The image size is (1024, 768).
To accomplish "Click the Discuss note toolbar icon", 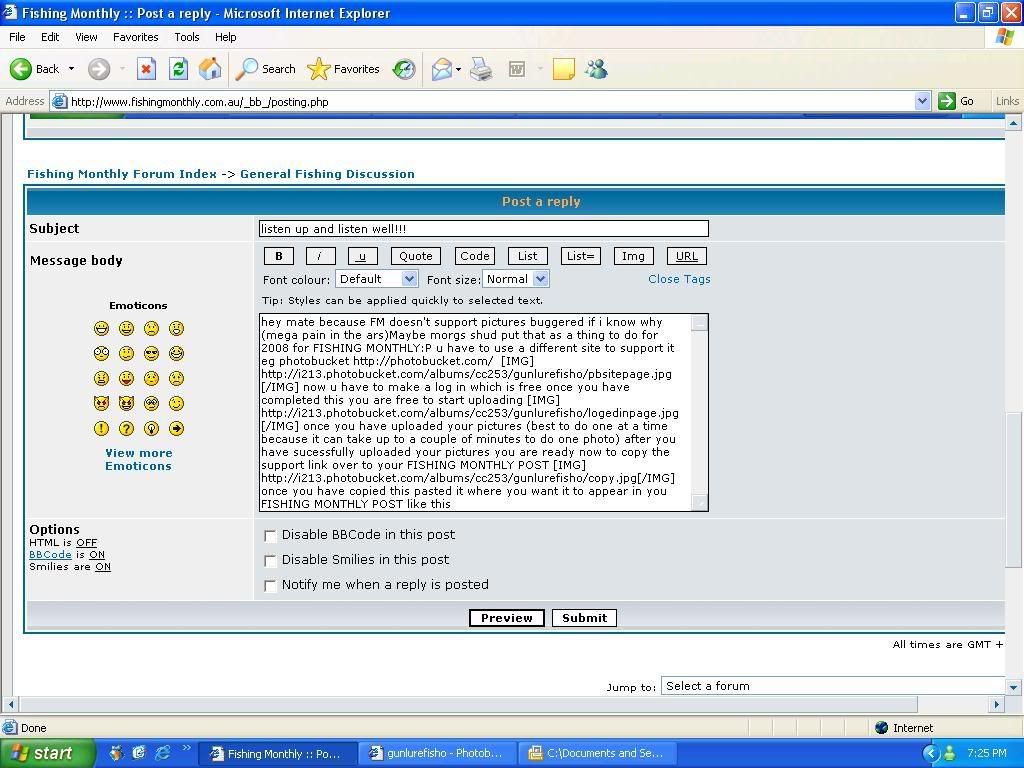I will tap(564, 69).
